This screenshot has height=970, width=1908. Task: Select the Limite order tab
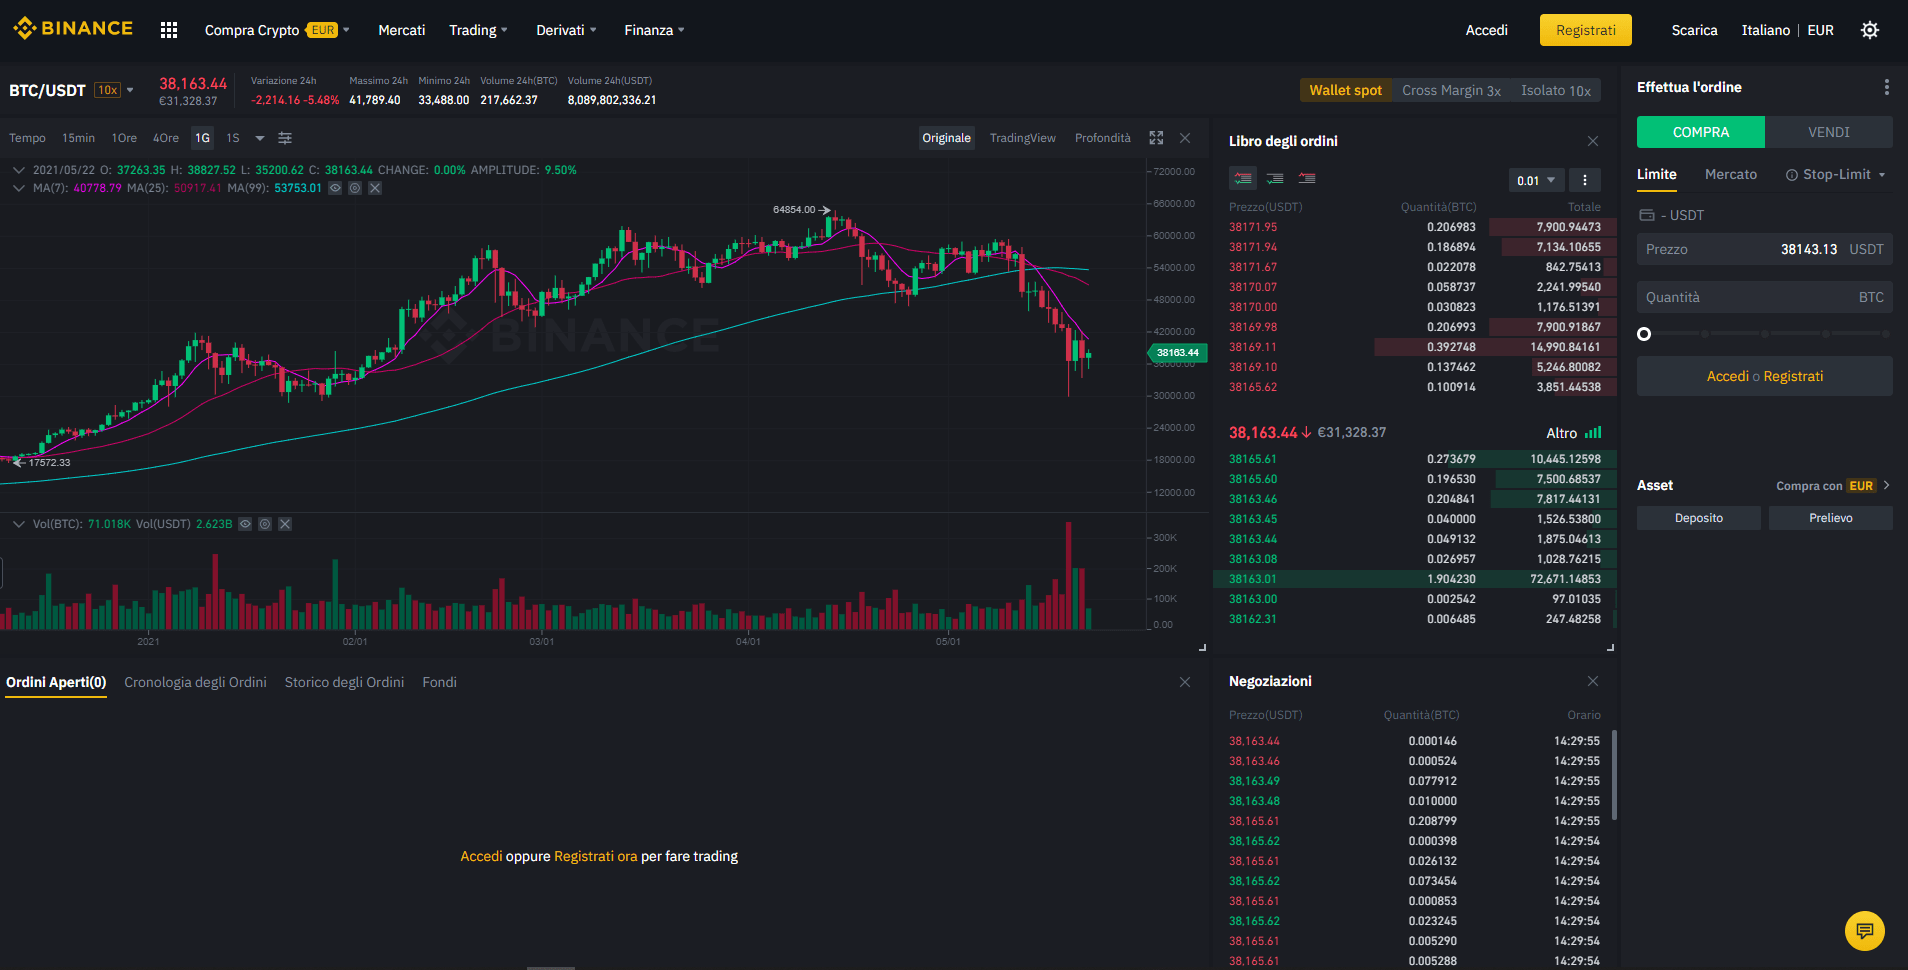1656,174
